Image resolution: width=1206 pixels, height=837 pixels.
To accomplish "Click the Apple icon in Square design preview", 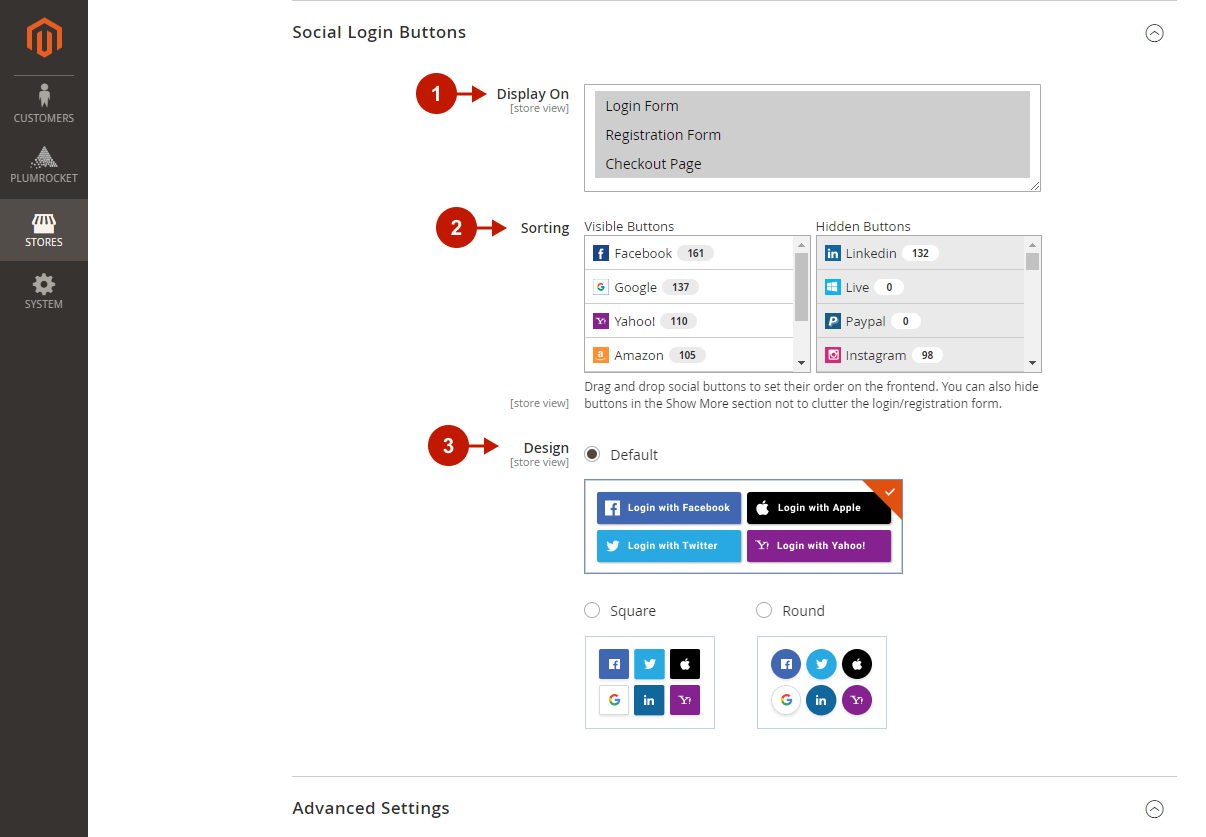I will coord(685,664).
